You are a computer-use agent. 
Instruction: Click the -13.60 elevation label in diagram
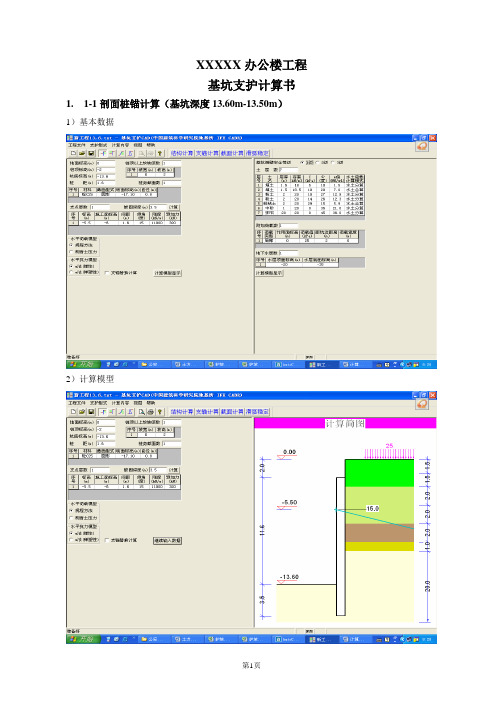(289, 577)
